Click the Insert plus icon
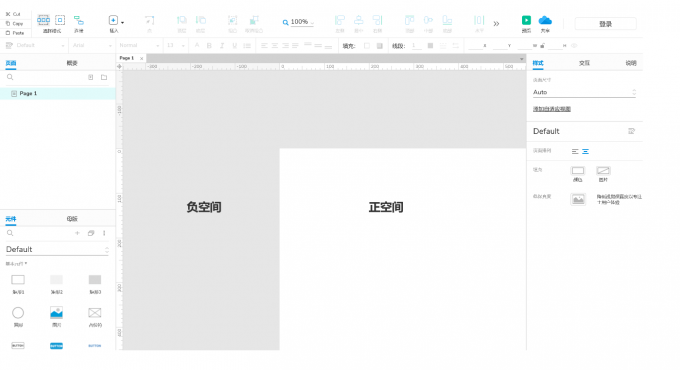Viewport: 680px width, 370px height. [113, 20]
